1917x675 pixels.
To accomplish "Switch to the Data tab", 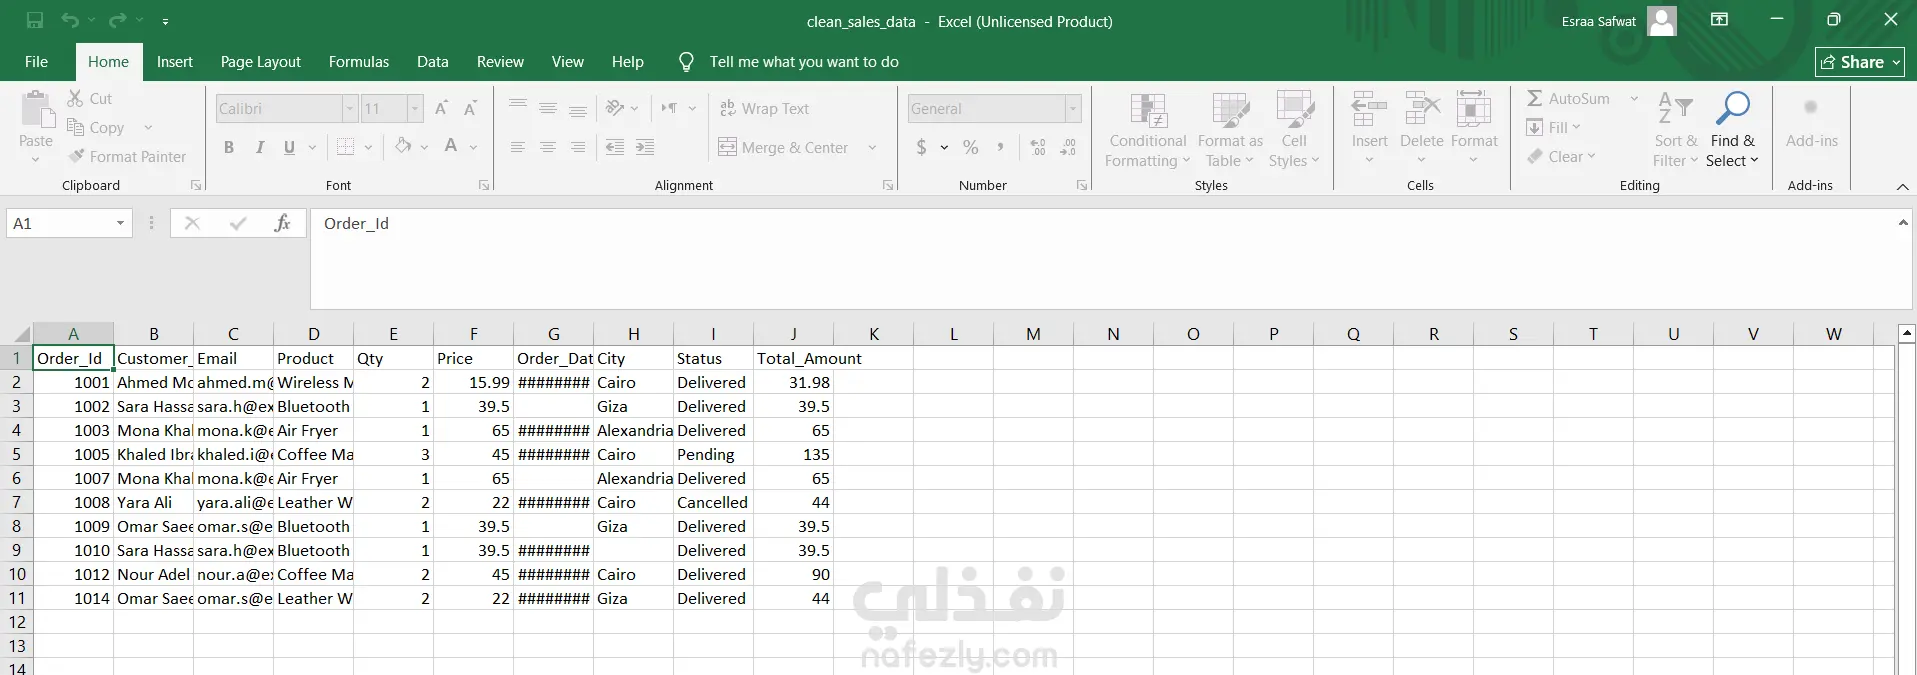I will pyautogui.click(x=432, y=61).
